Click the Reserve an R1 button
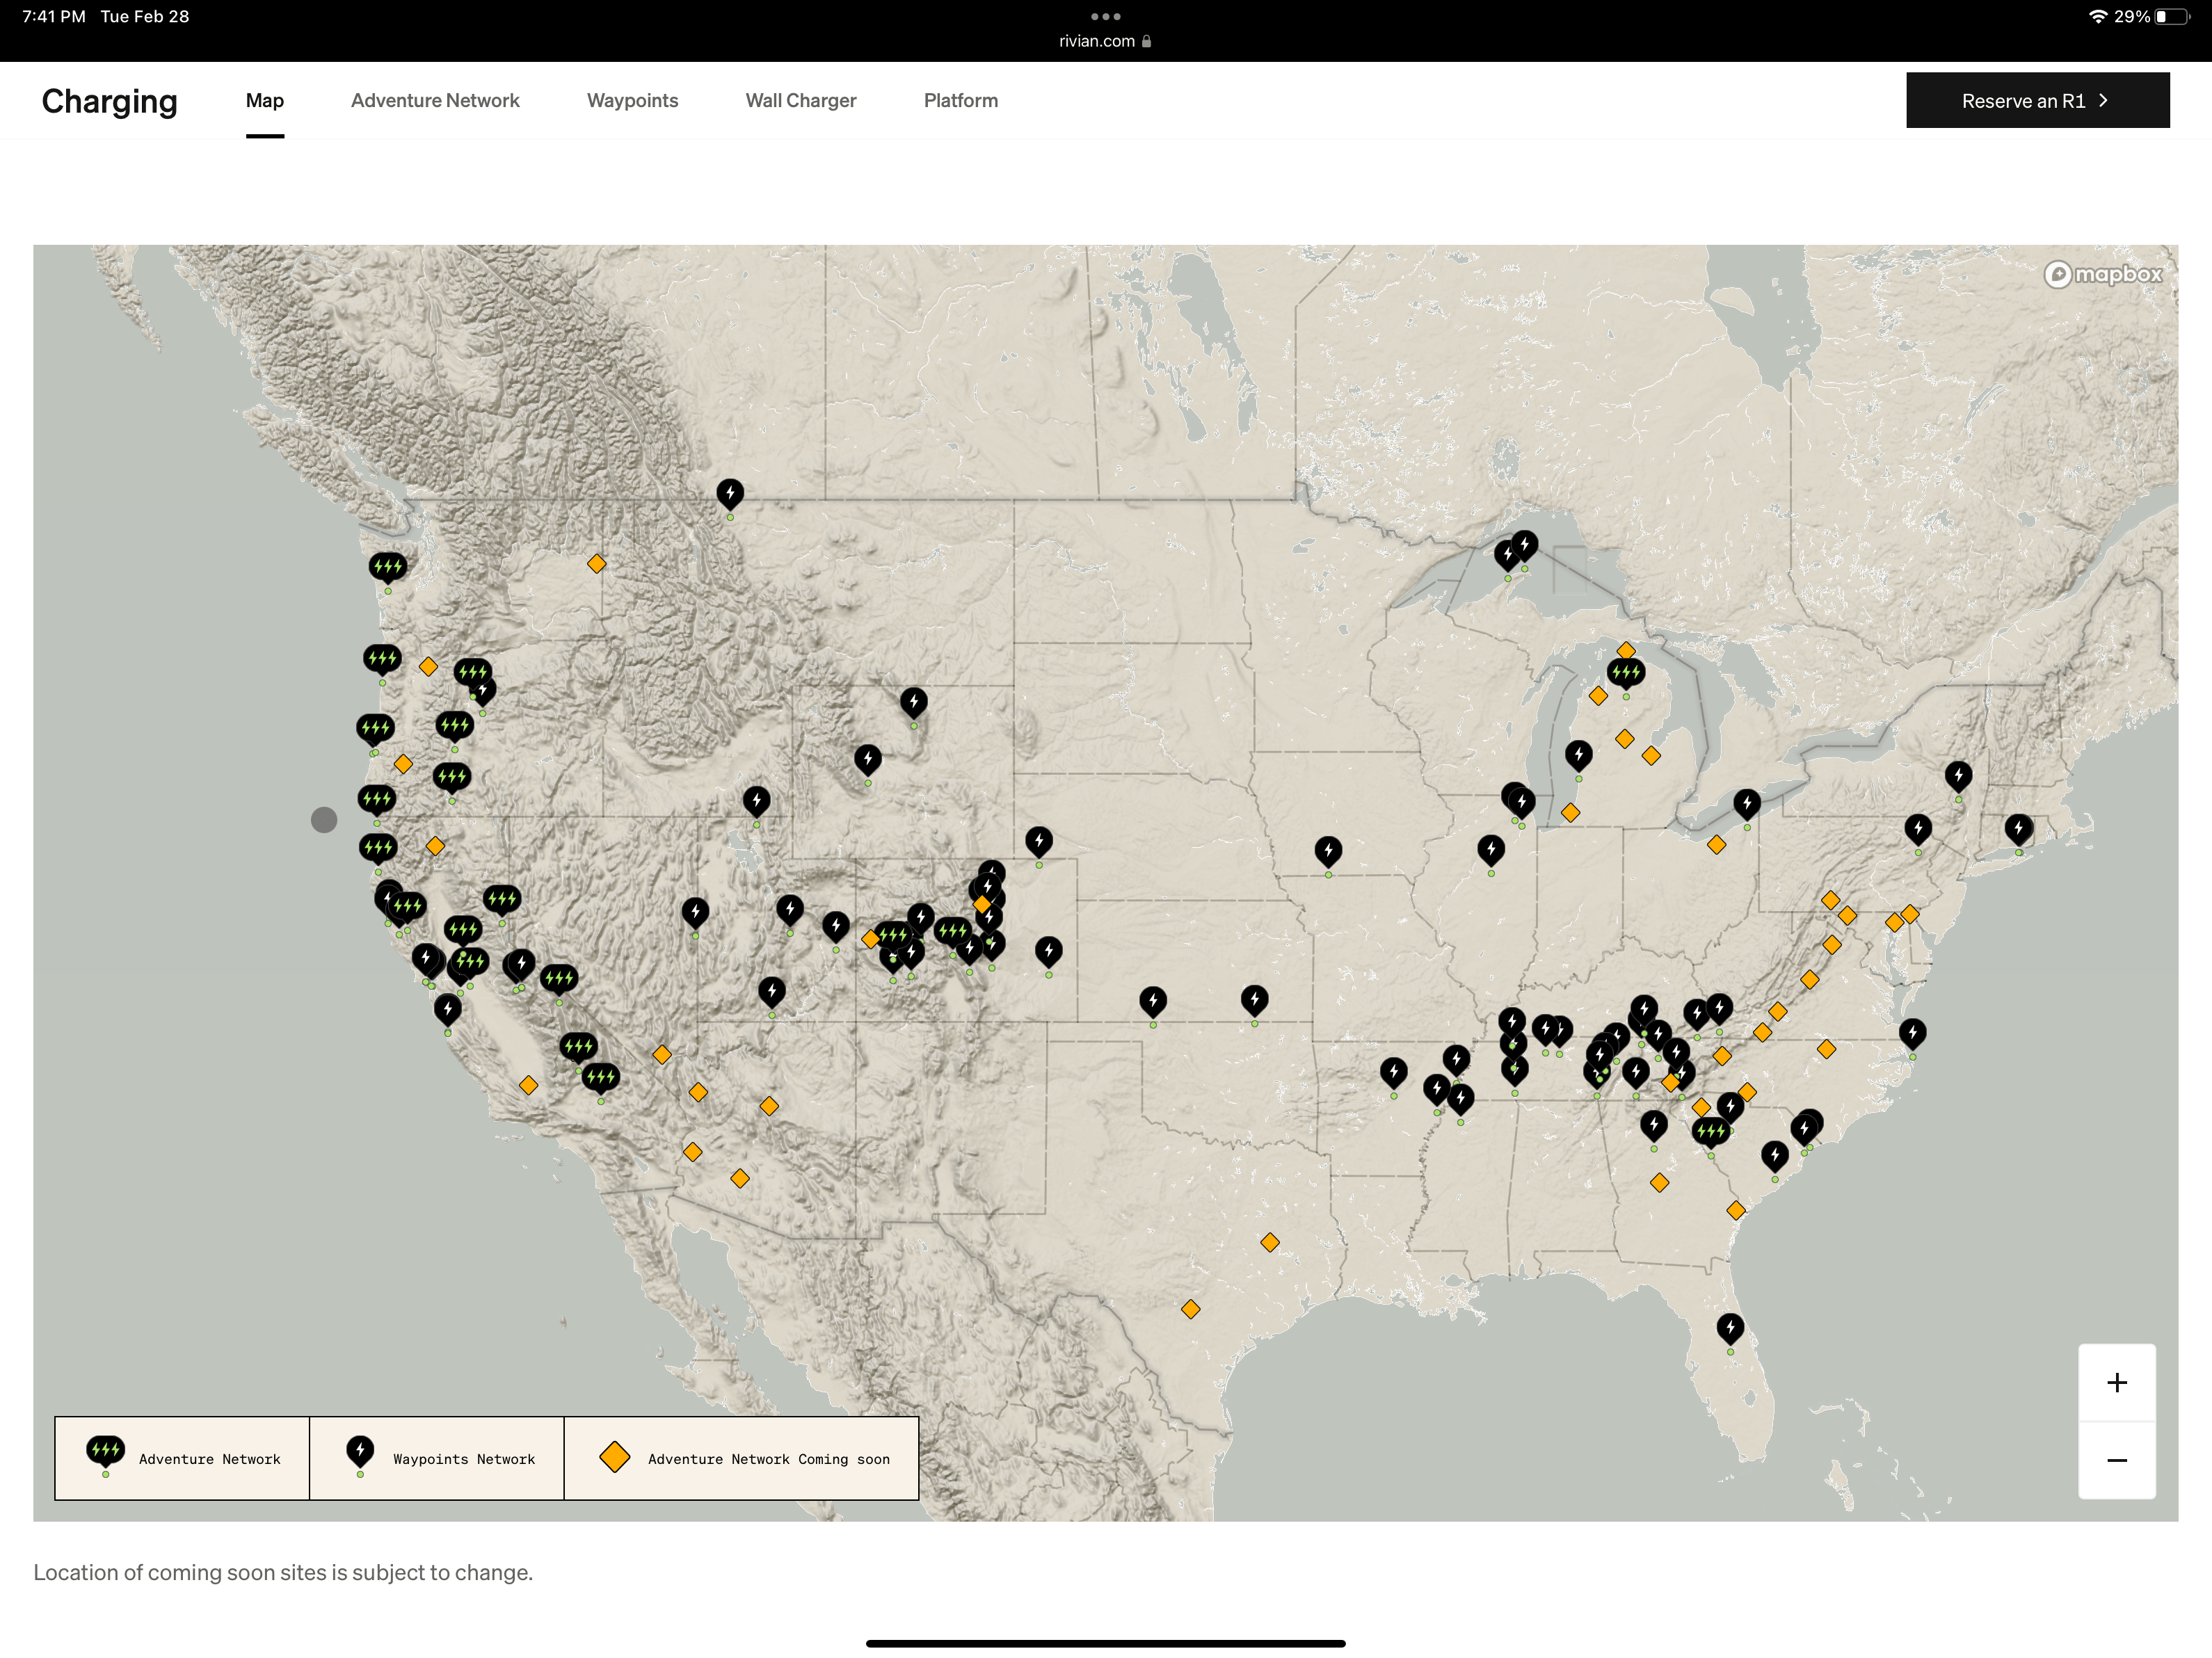This screenshot has width=2212, height=1658. pyautogui.click(x=2037, y=100)
